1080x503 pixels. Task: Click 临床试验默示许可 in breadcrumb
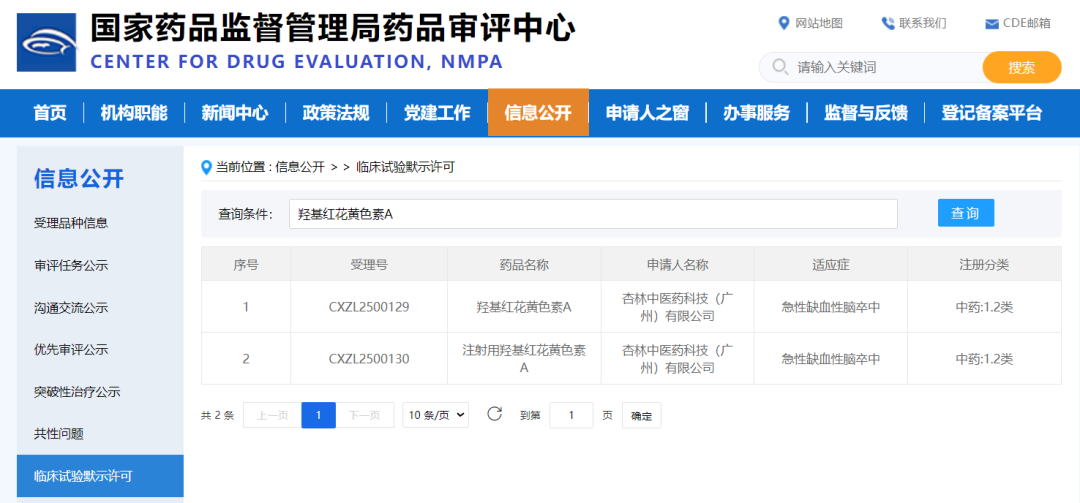[x=405, y=167]
